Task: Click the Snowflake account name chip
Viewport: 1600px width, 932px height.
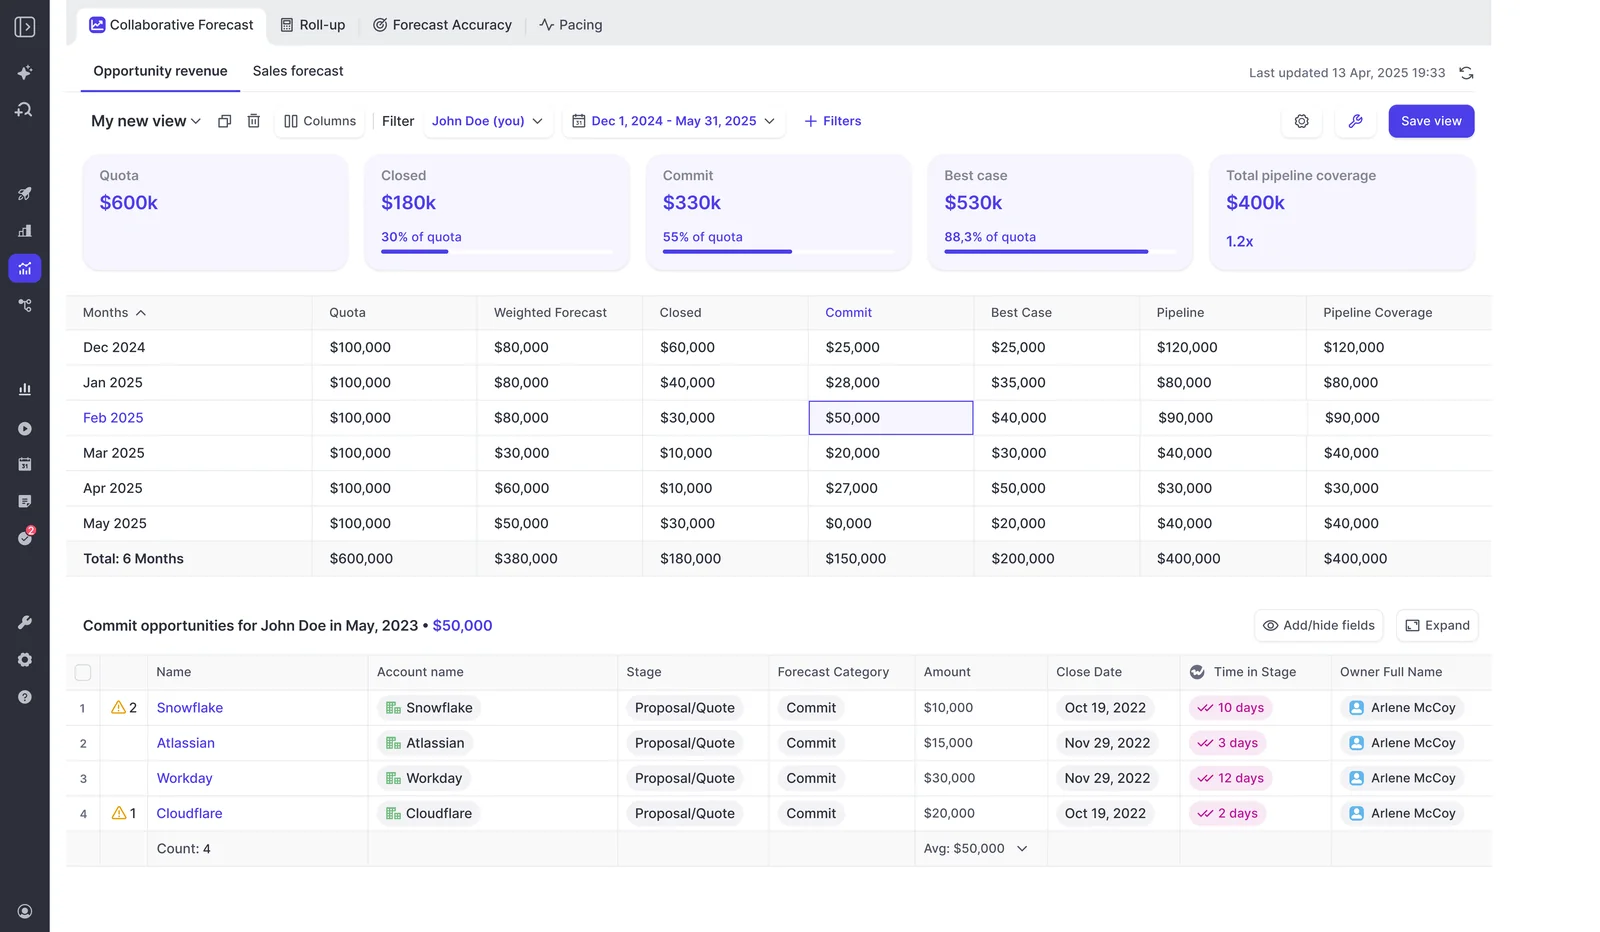Action: pyautogui.click(x=429, y=707)
